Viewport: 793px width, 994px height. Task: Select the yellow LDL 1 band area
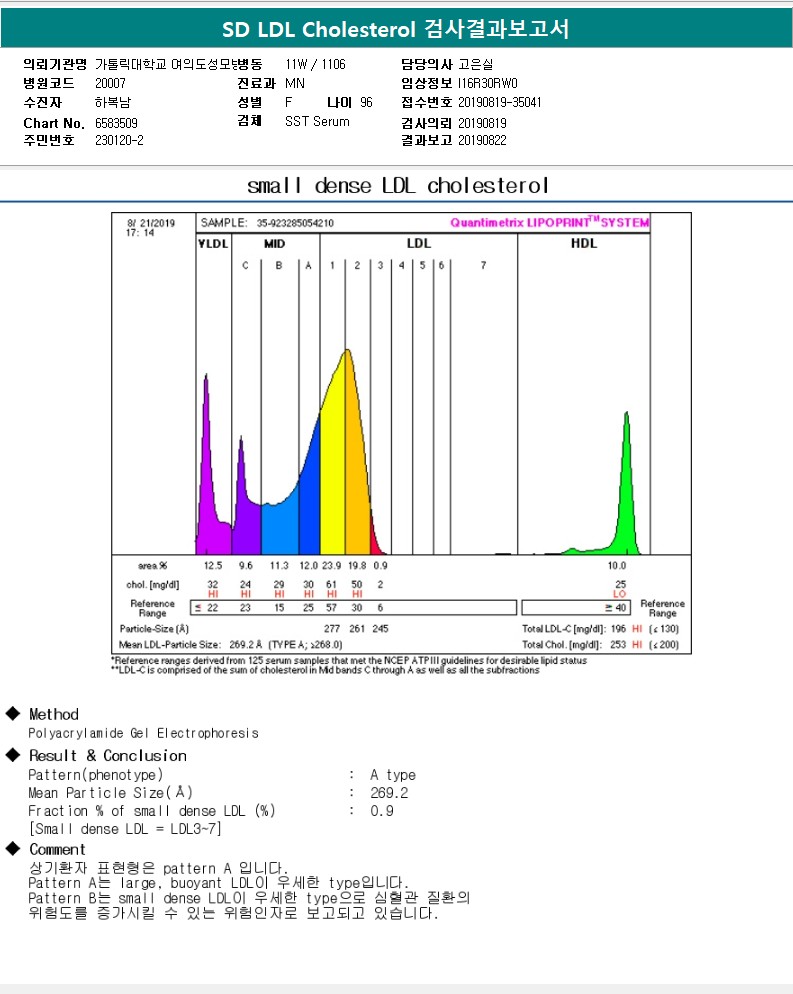click(333, 470)
